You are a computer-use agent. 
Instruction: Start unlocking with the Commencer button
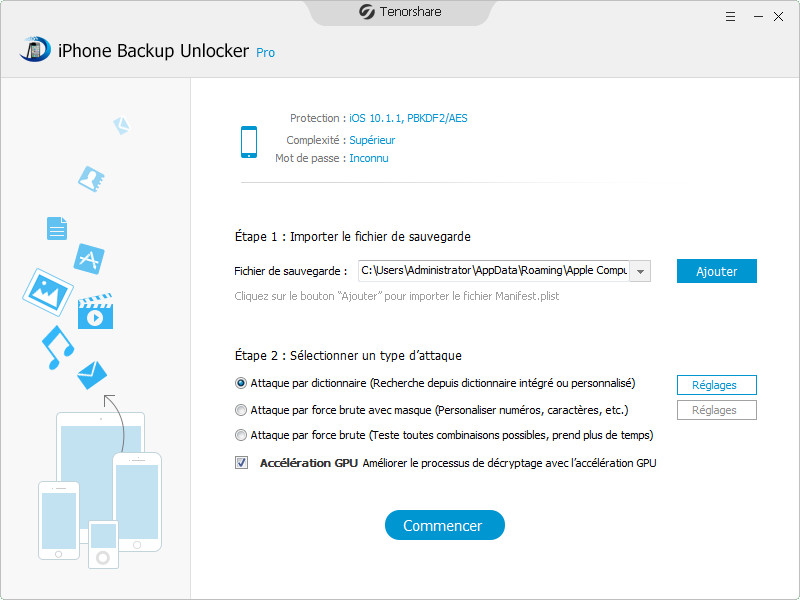(x=444, y=525)
